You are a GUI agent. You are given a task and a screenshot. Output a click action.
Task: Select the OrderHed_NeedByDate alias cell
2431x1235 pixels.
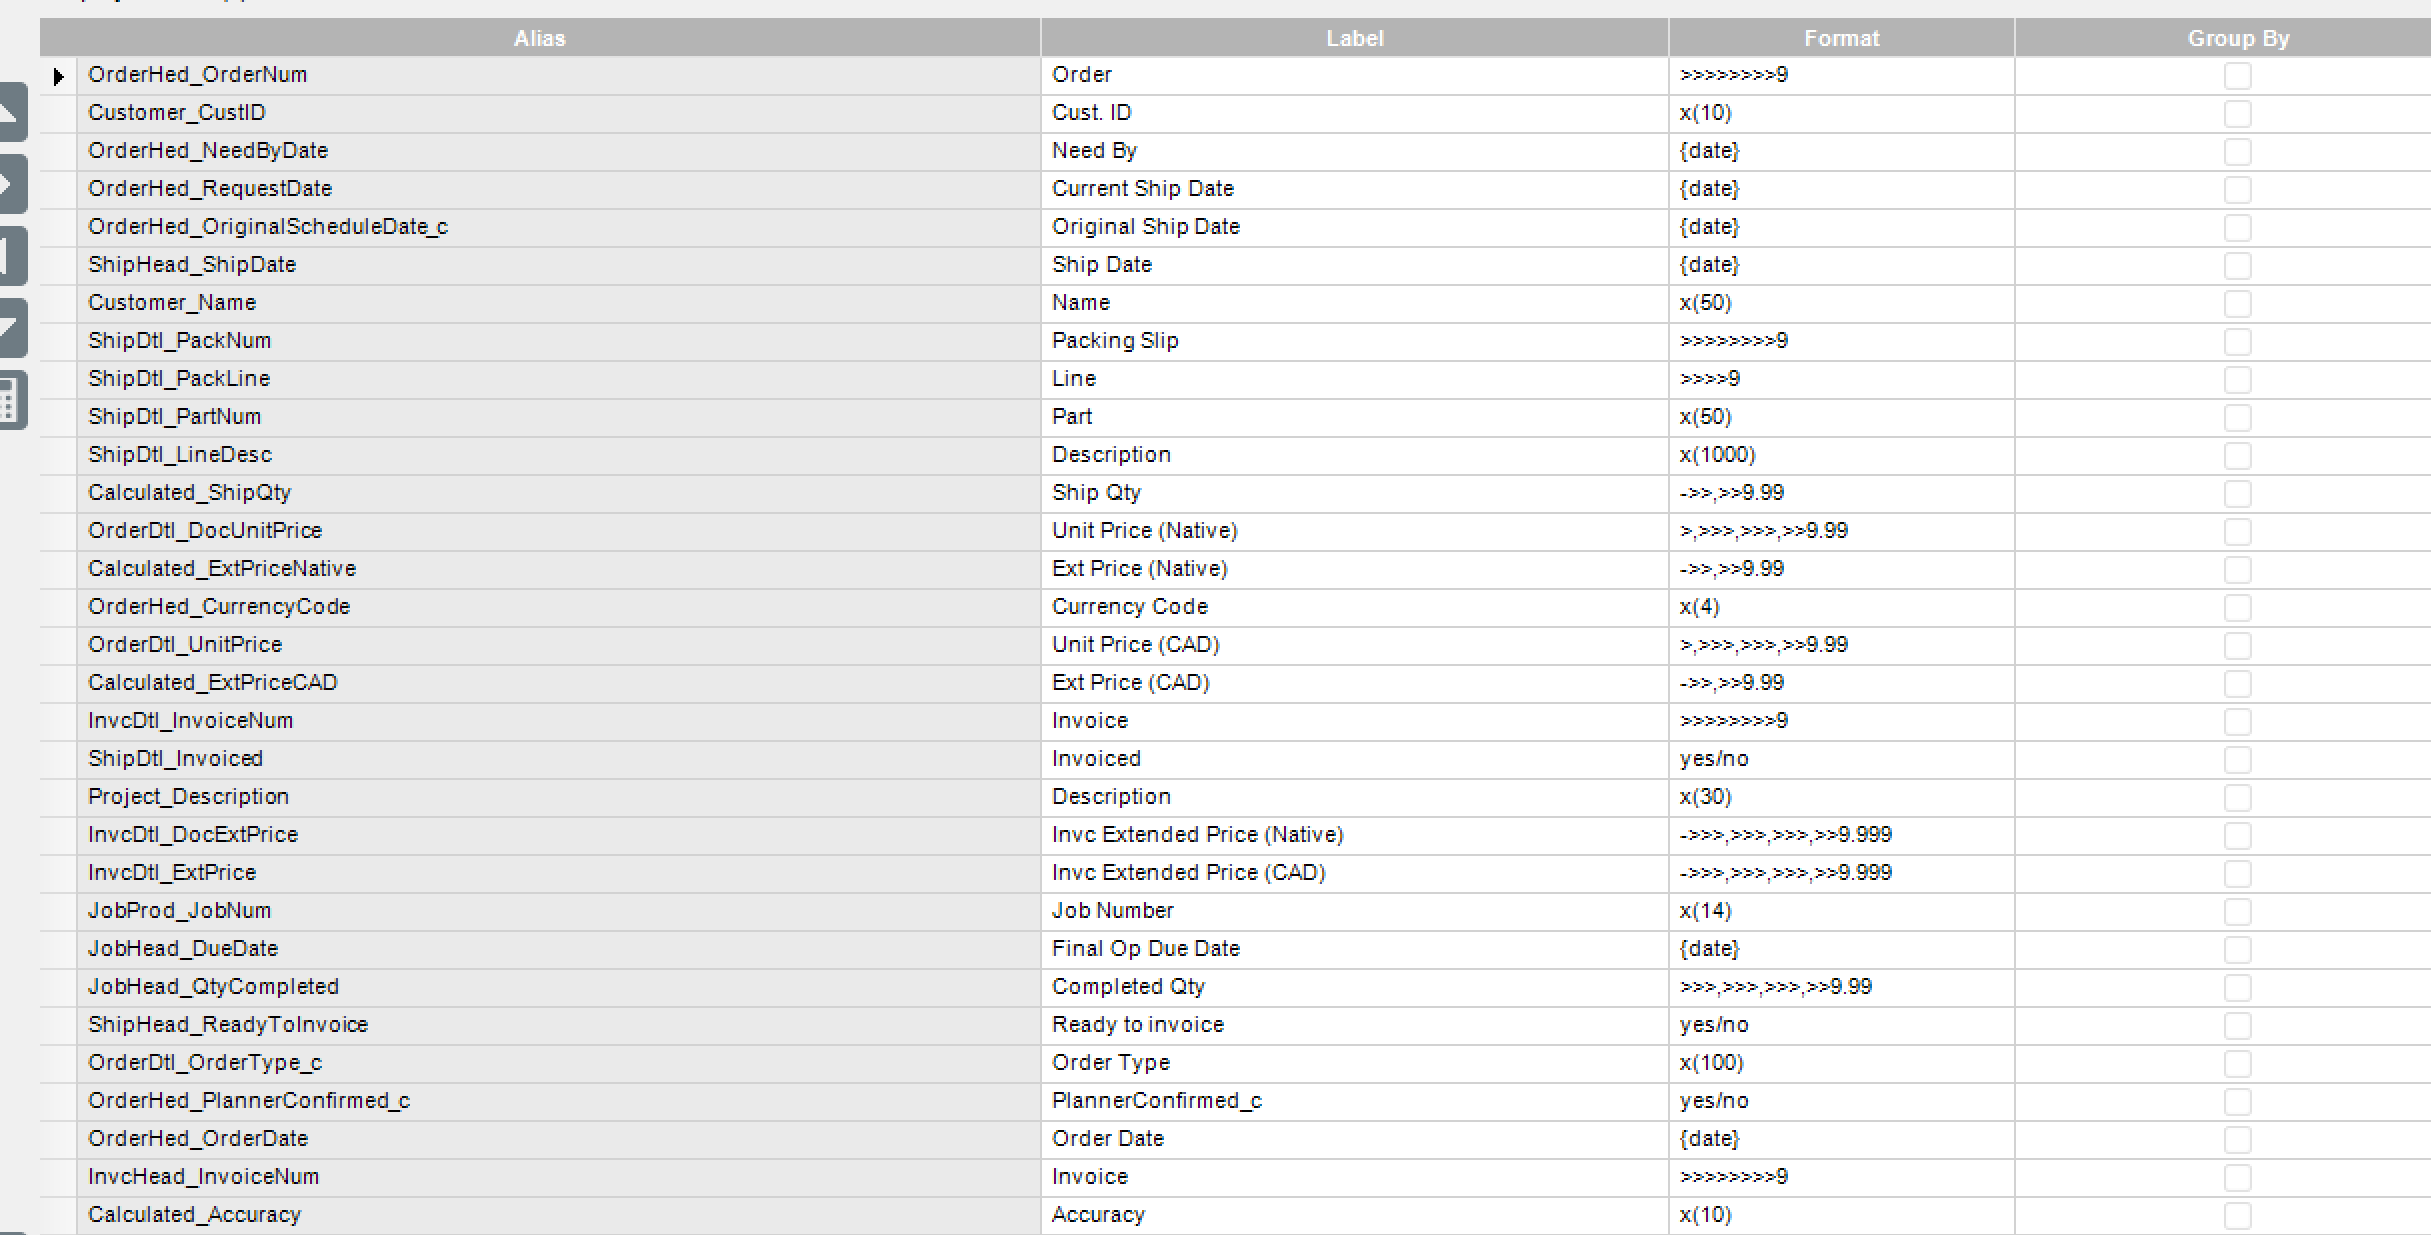(x=559, y=151)
